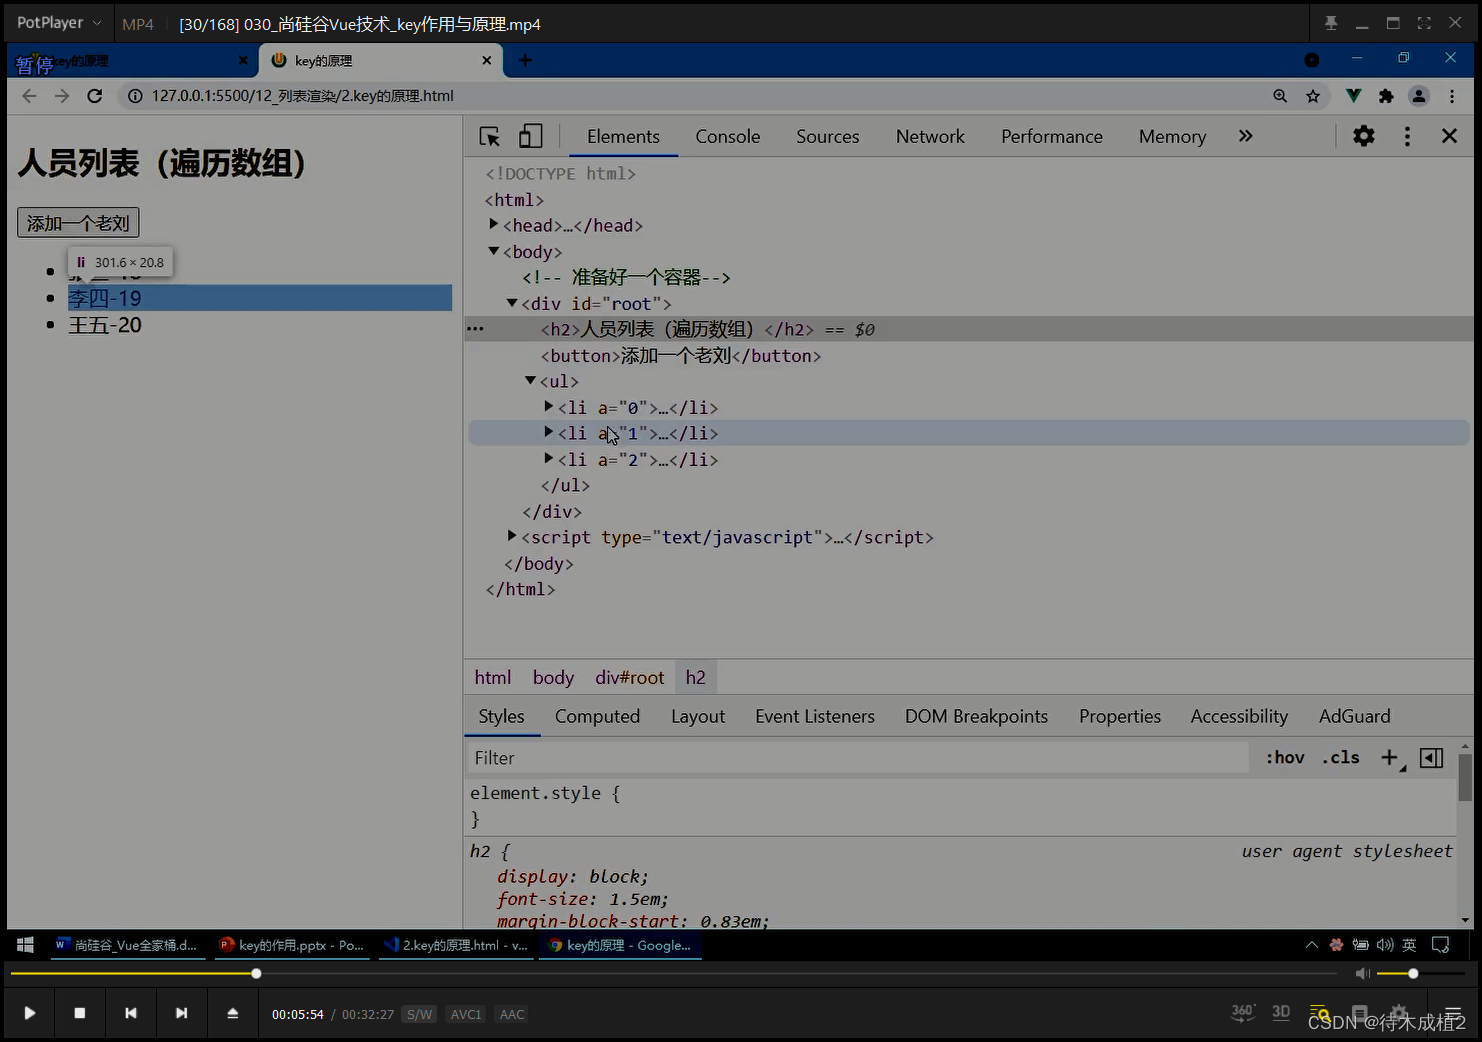The height and width of the screenshot is (1042, 1482).
Task: Select div#root in the breadcrumb bar
Action: coord(629,677)
